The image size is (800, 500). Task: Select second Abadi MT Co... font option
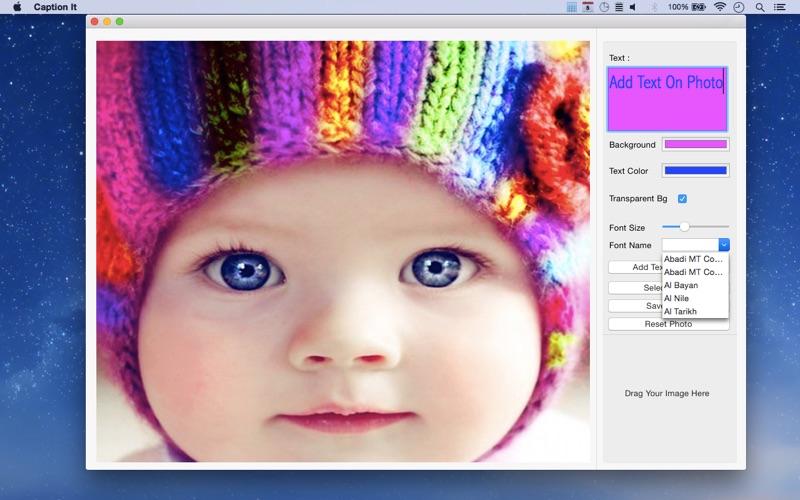[695, 272]
